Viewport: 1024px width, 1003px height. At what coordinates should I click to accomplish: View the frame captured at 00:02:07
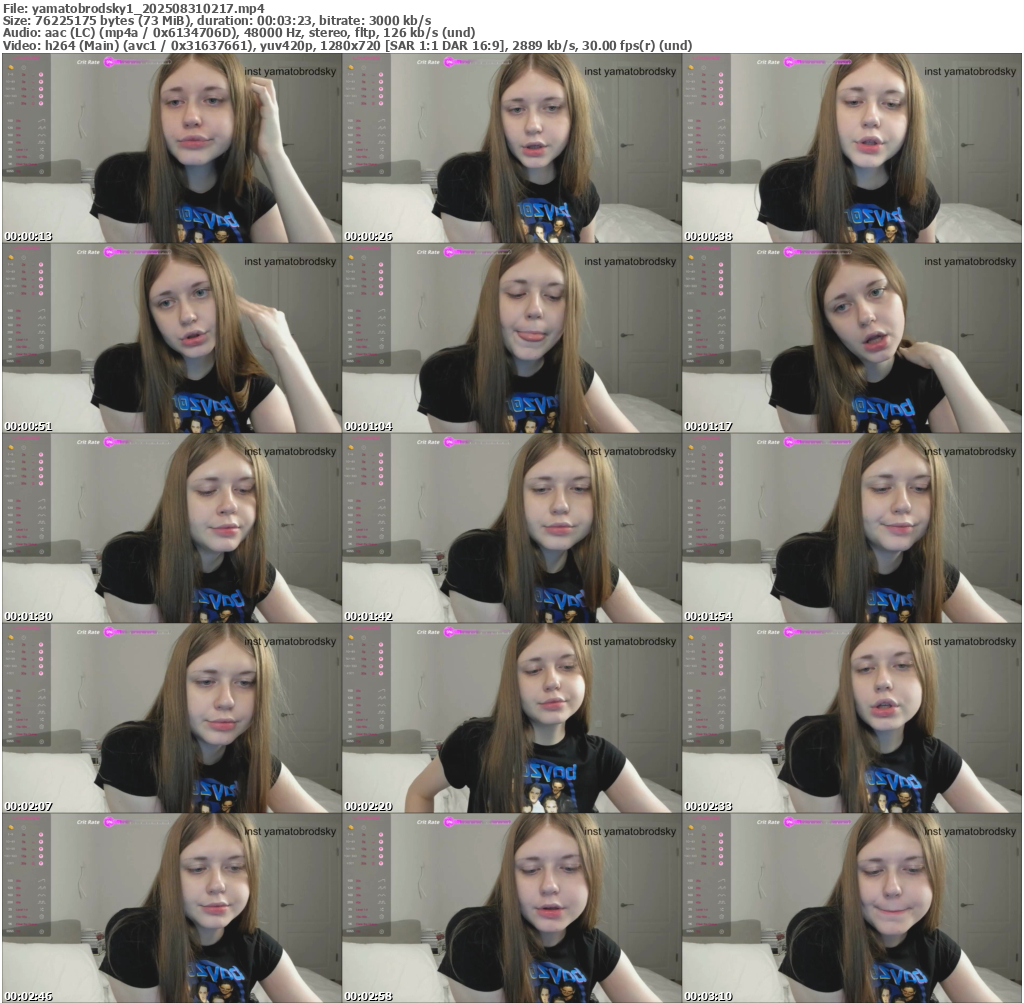pos(172,718)
